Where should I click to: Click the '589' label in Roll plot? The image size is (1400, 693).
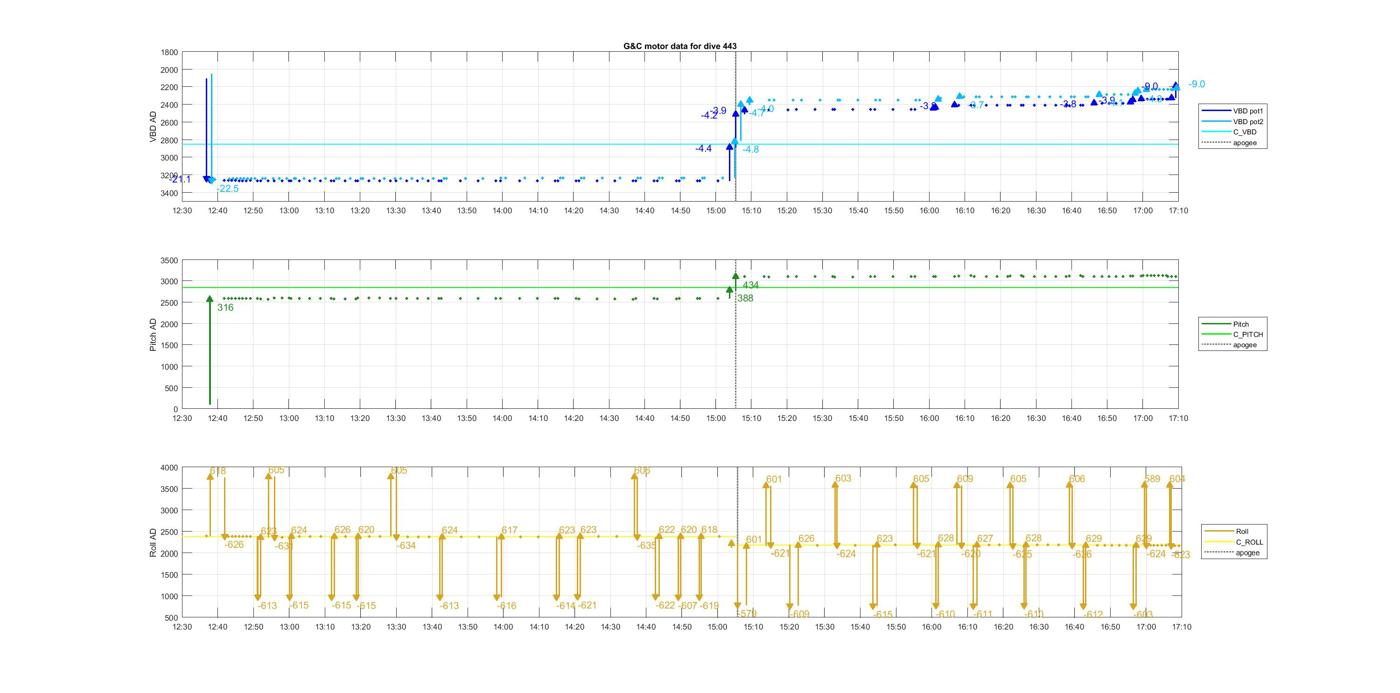pos(1153,479)
